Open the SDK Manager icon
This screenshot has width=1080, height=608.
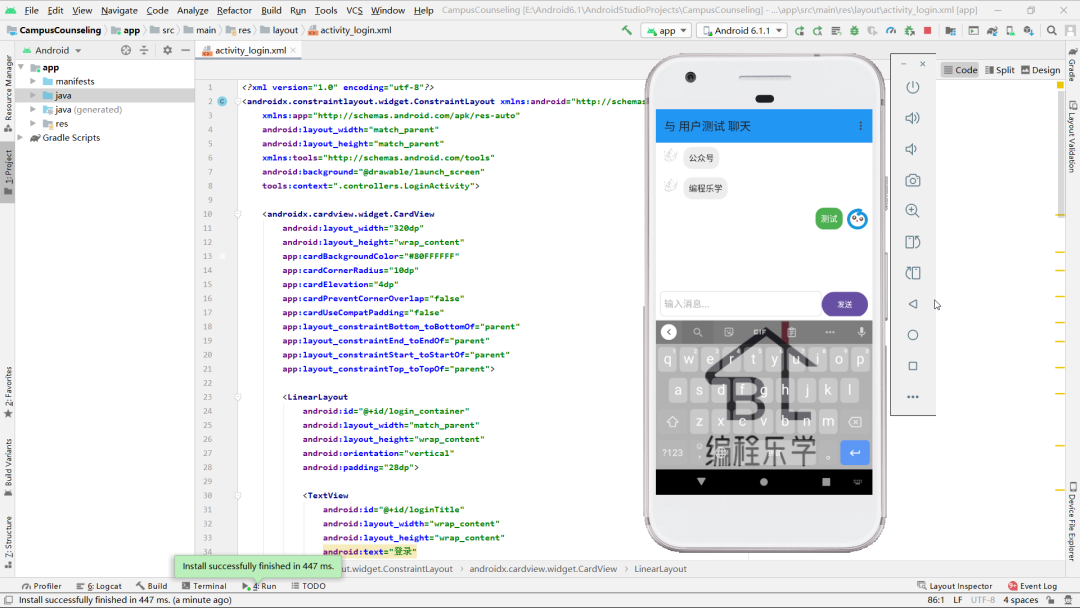point(1028,31)
